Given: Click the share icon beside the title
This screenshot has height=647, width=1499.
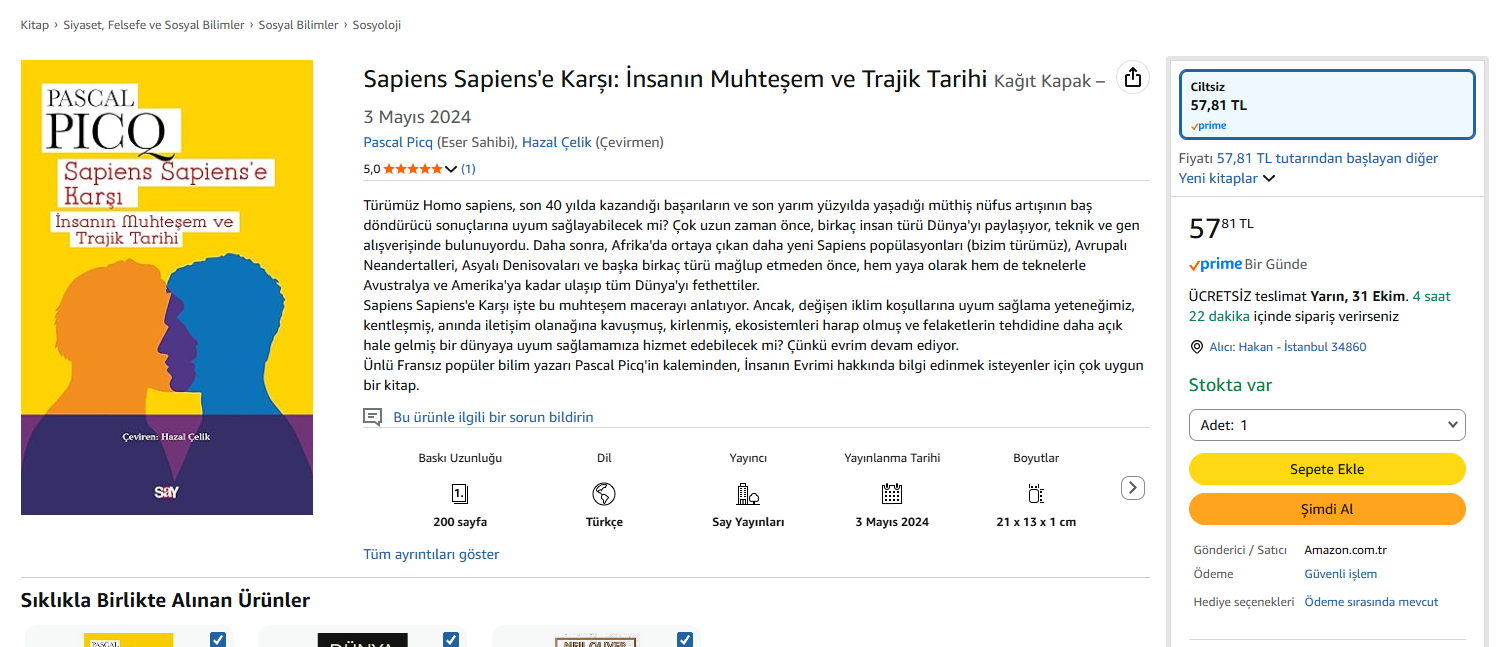Looking at the screenshot, I should [x=1132, y=78].
